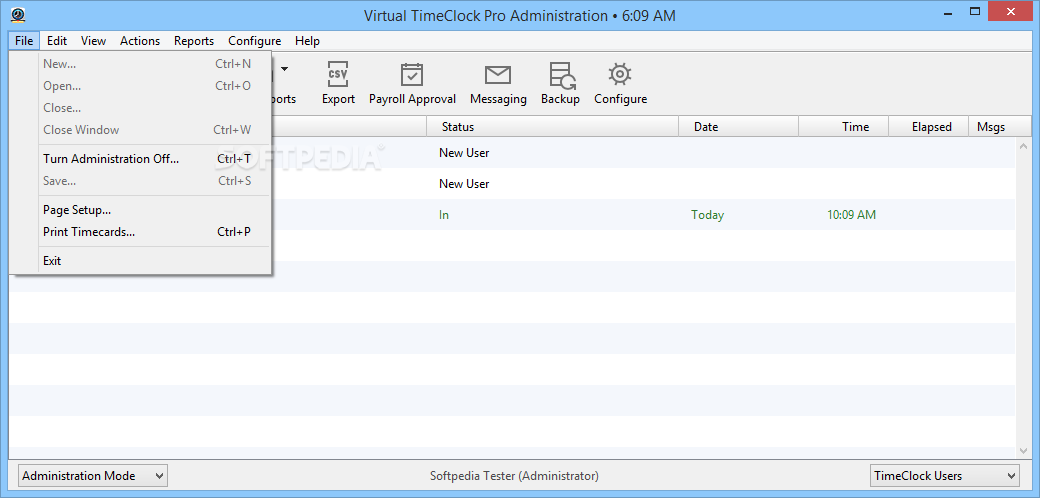Click the Backup toolbar icon
This screenshot has width=1040, height=498.
click(560, 76)
